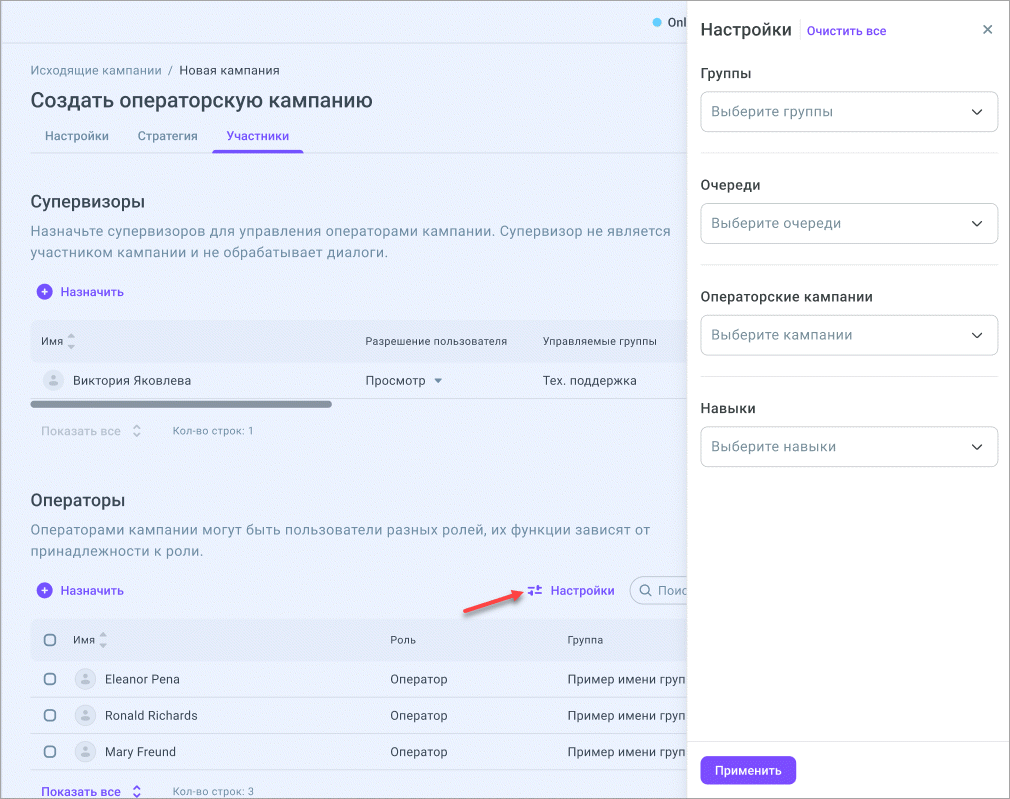Click the Очистить все link
This screenshot has height=799, width=1010.
(x=846, y=31)
